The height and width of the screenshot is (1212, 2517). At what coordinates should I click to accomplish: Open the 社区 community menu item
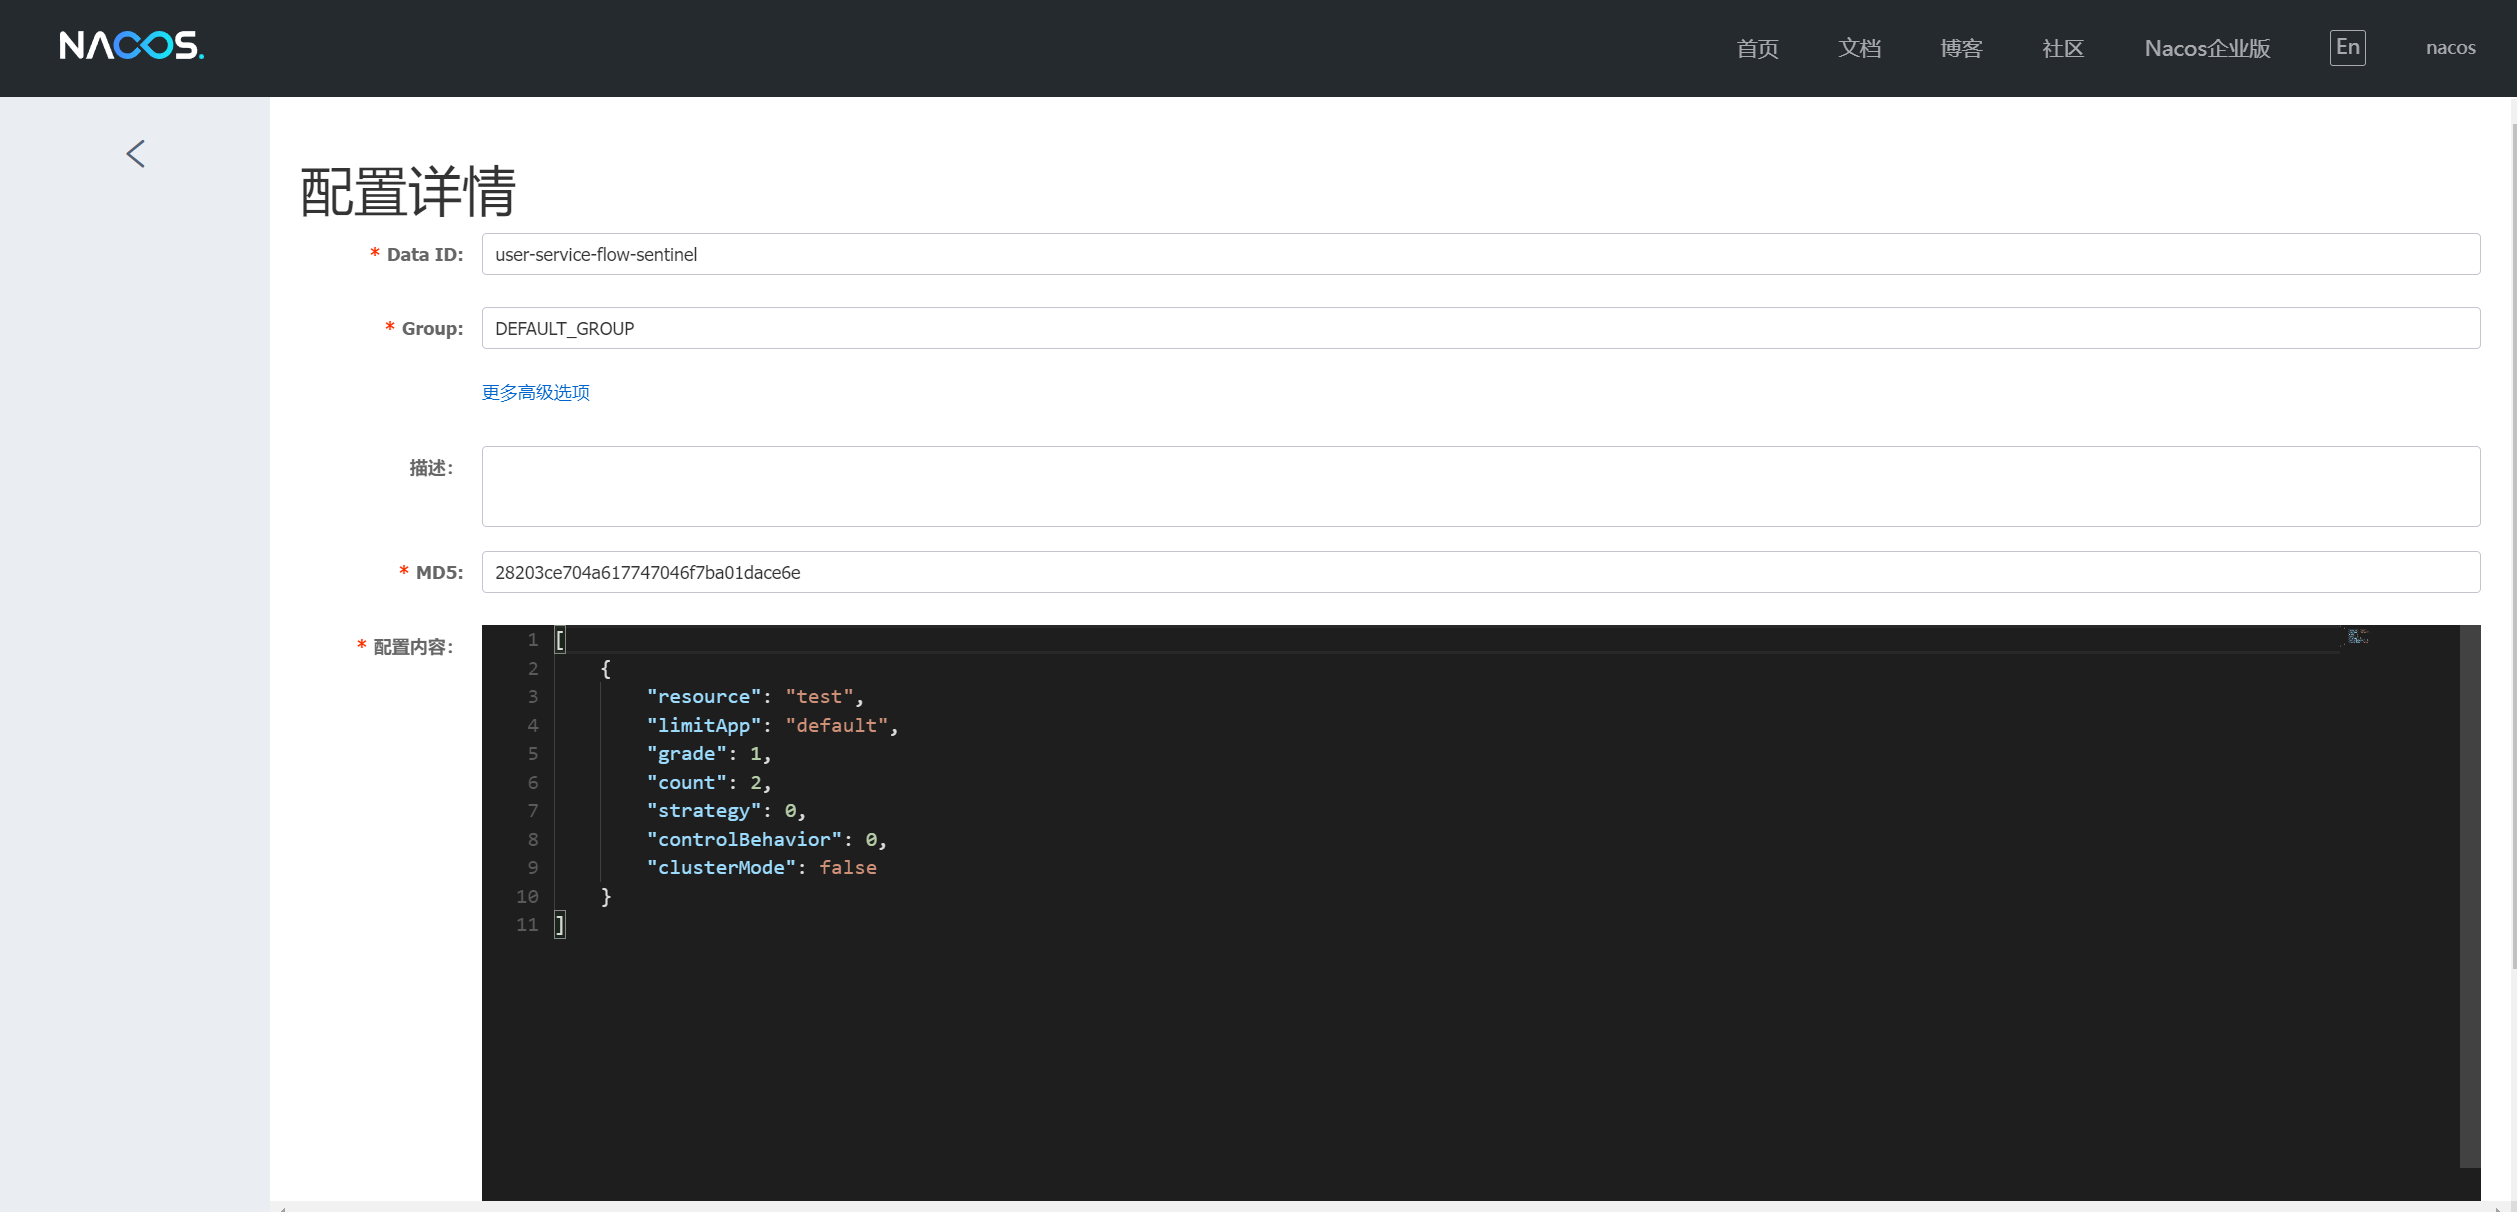(x=2063, y=48)
